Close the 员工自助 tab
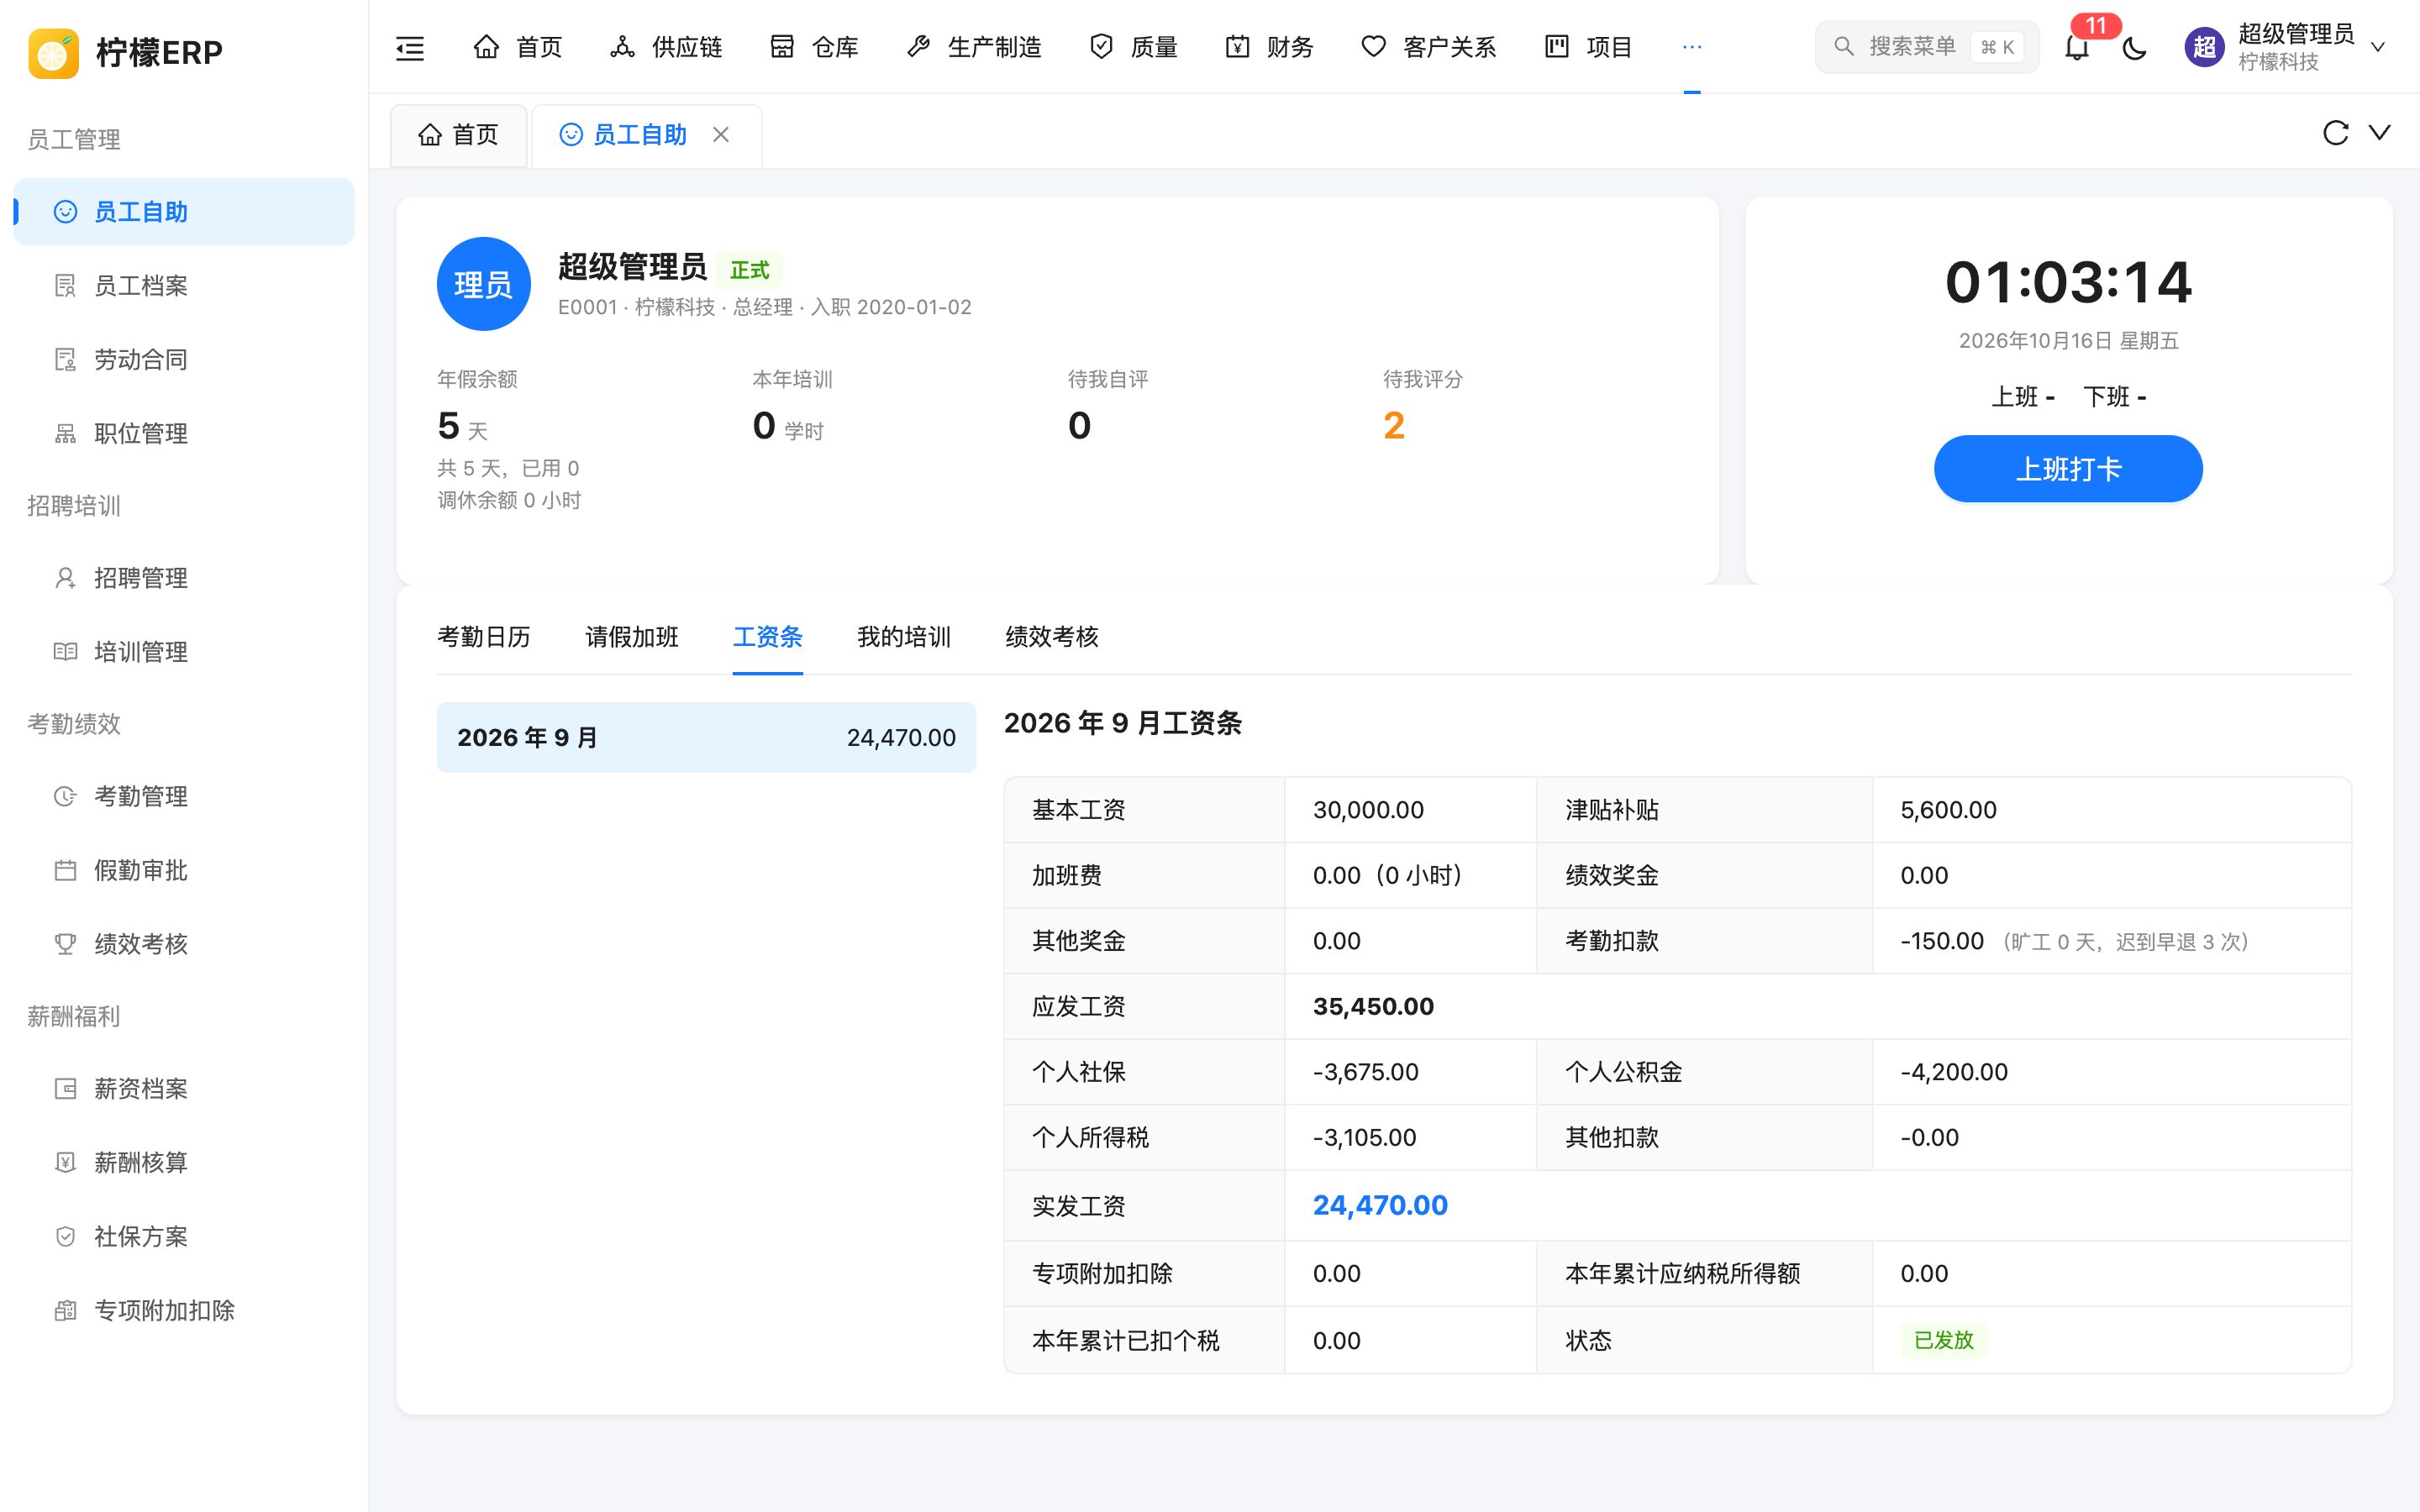The width and height of the screenshot is (2420, 1512). pyautogui.click(x=721, y=134)
